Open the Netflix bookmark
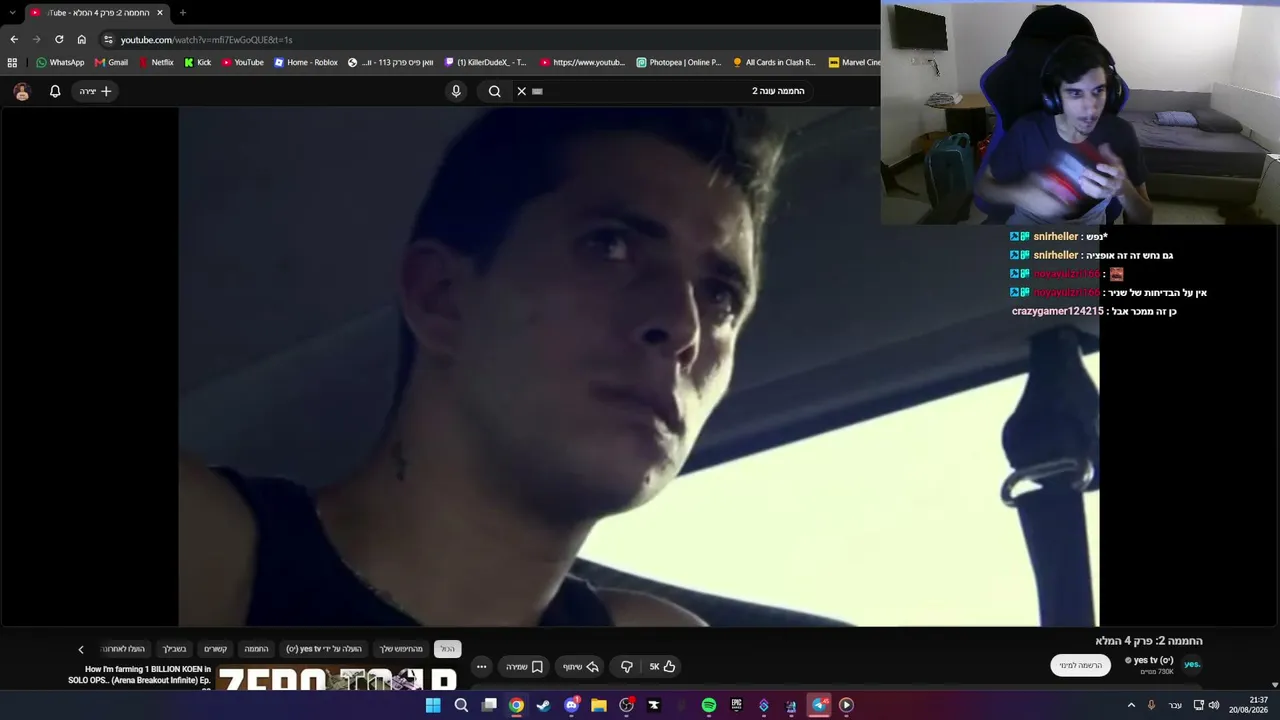Viewport: 1280px width, 720px height. pyautogui.click(x=156, y=62)
